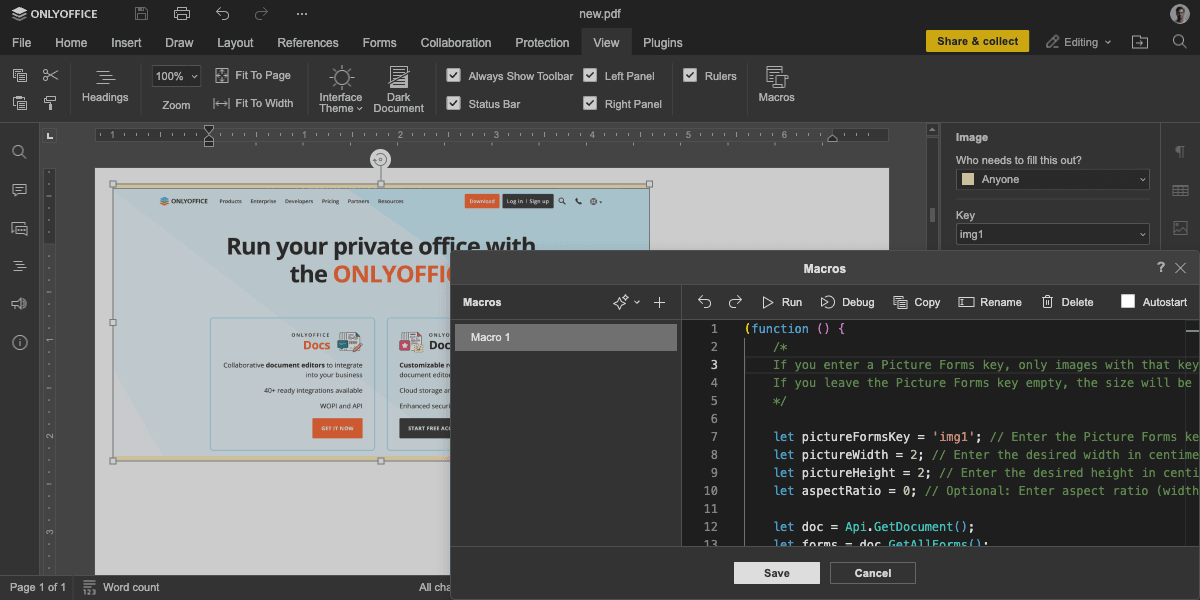This screenshot has width=1200, height=600.
Task: Open the Key img1 dropdown
Action: pos(1053,234)
